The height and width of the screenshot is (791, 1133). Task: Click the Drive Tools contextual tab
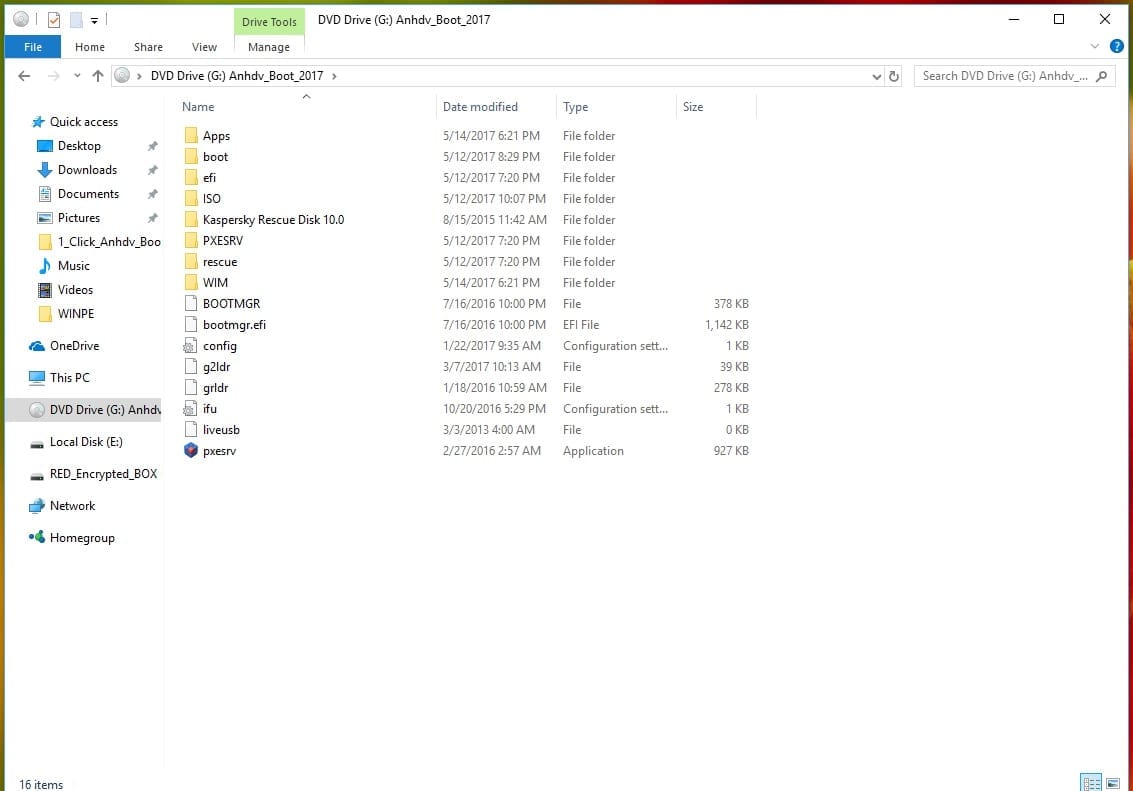click(x=269, y=22)
